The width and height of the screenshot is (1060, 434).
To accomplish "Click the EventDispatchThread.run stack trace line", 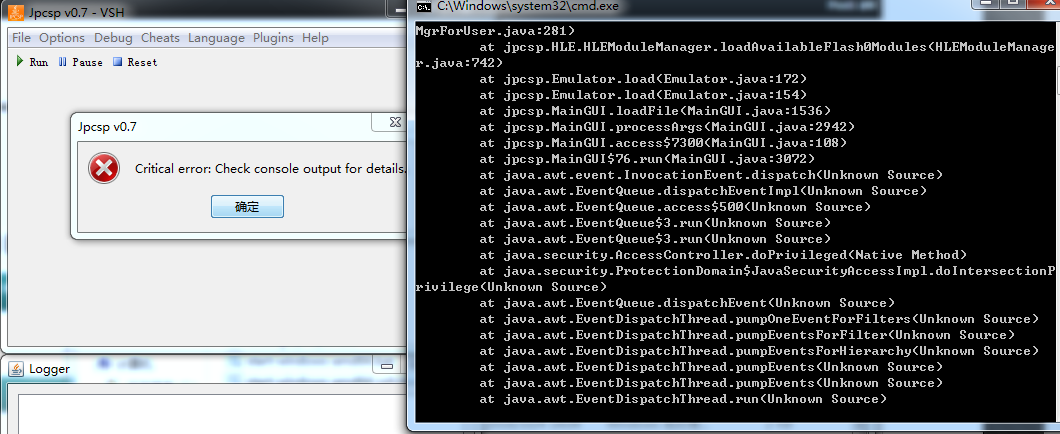I will (683, 399).
